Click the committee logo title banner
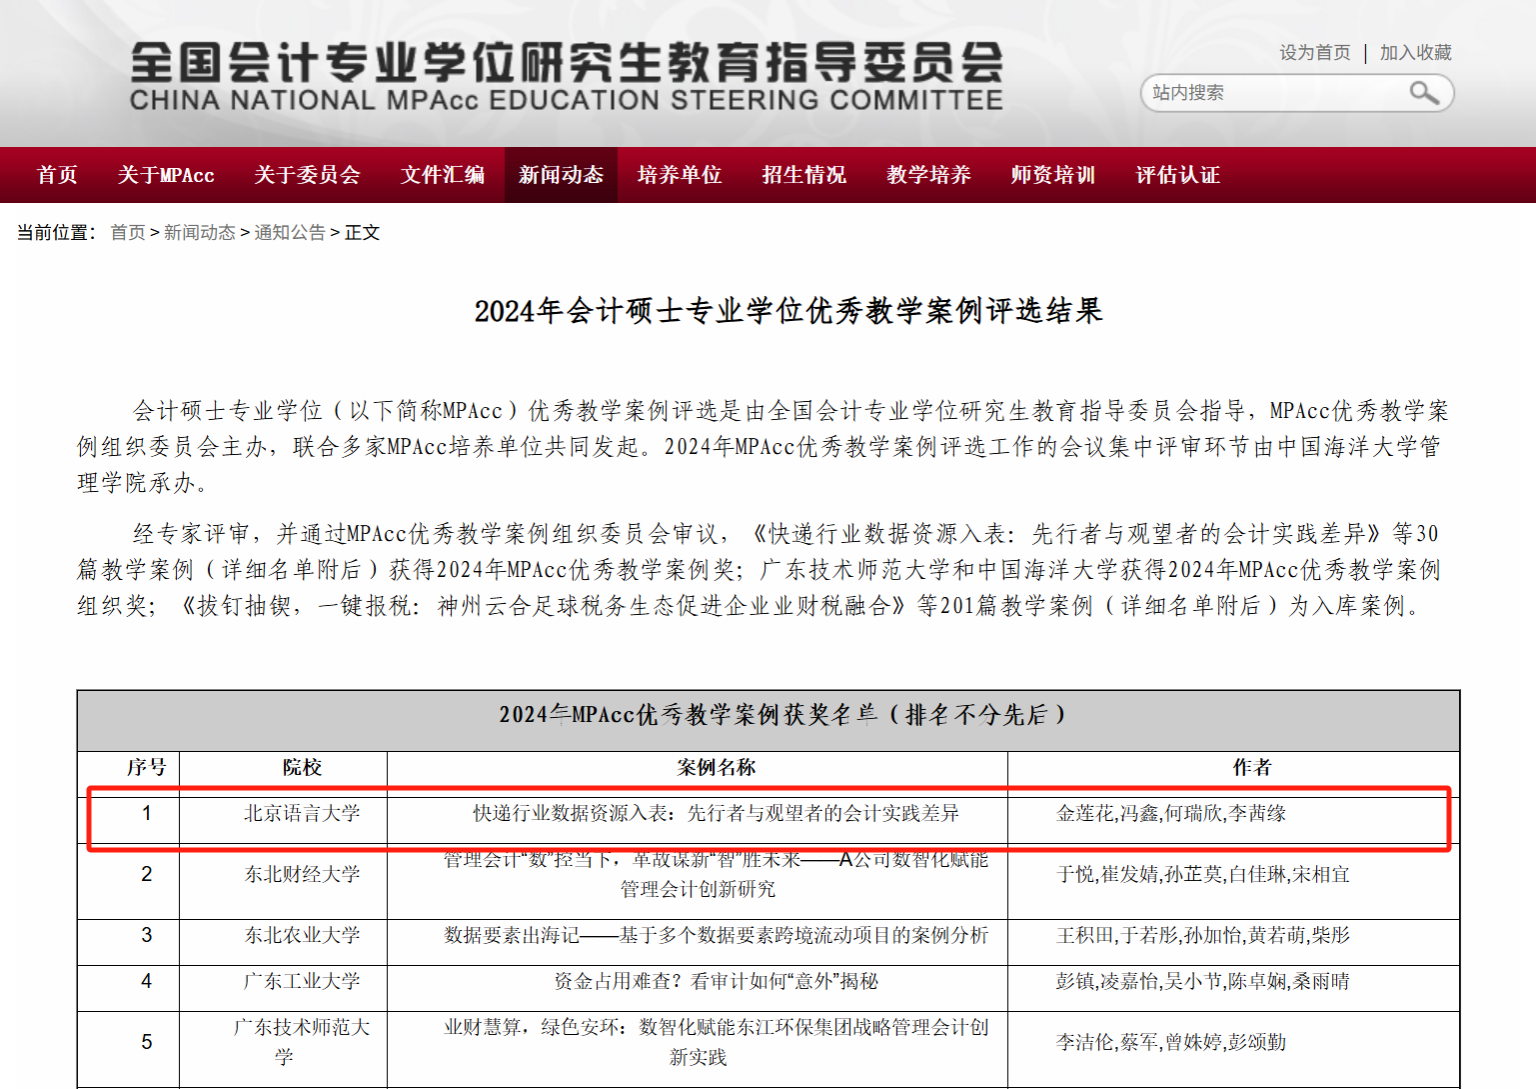 566,76
